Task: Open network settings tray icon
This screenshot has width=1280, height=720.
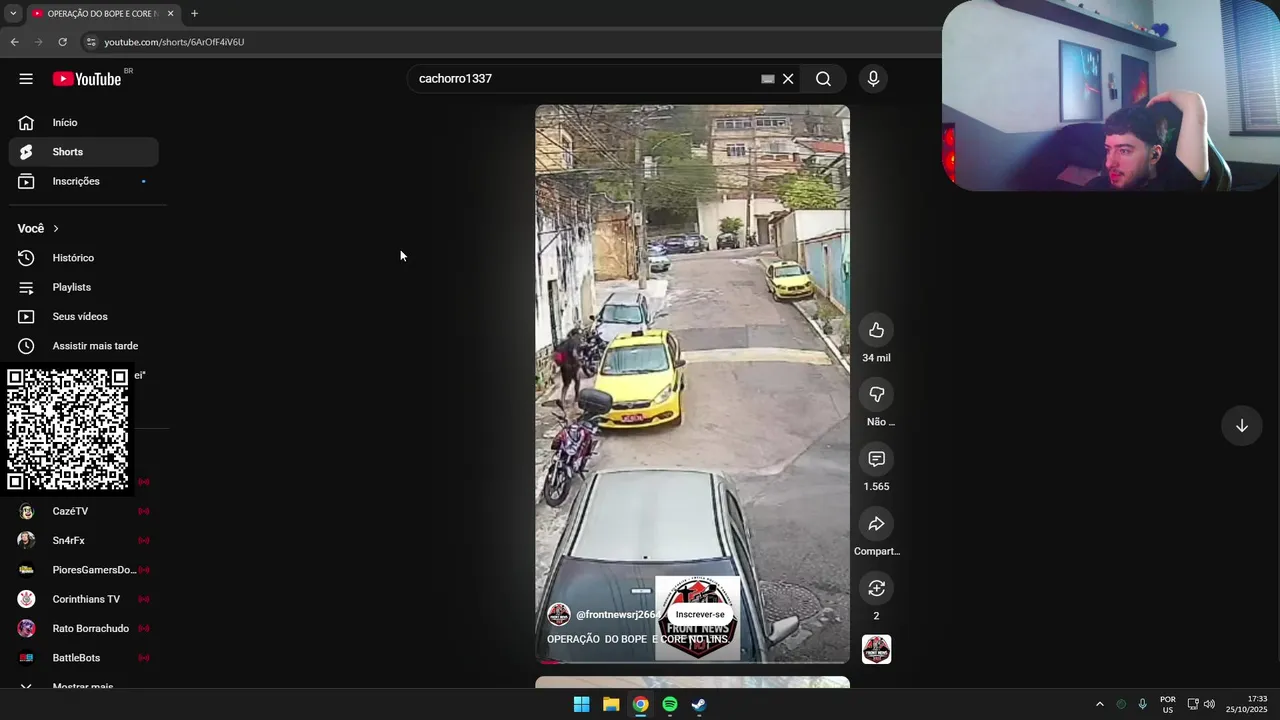Action: click(1193, 704)
